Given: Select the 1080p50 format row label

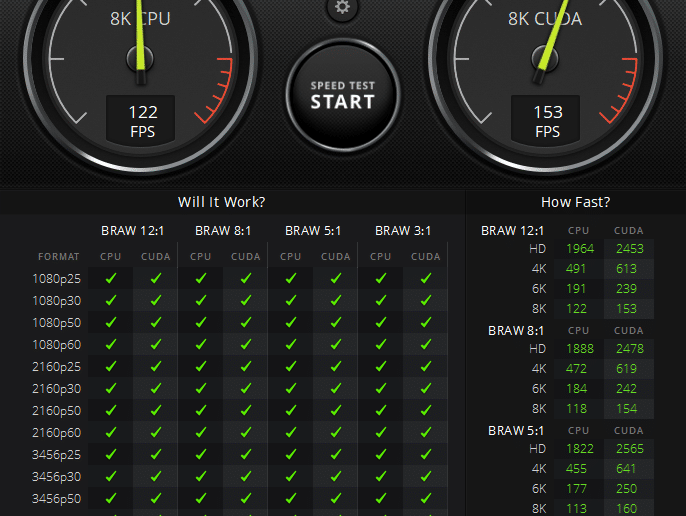Looking at the screenshot, I should click(x=56, y=323).
